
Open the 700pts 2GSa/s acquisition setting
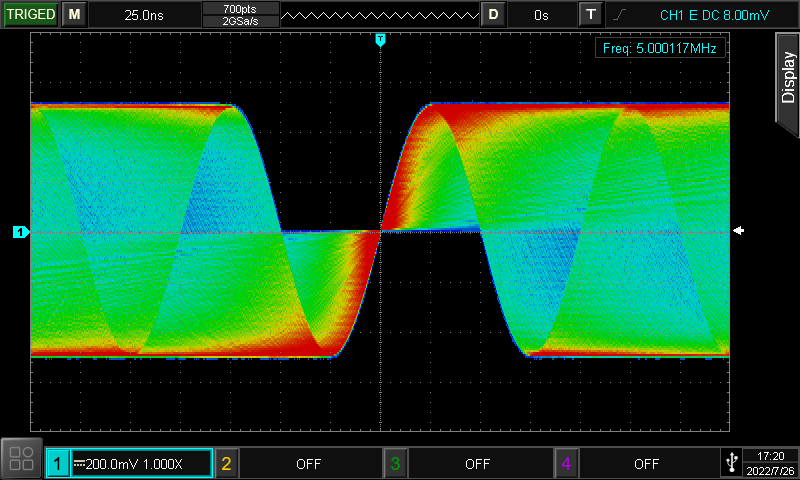click(x=239, y=15)
